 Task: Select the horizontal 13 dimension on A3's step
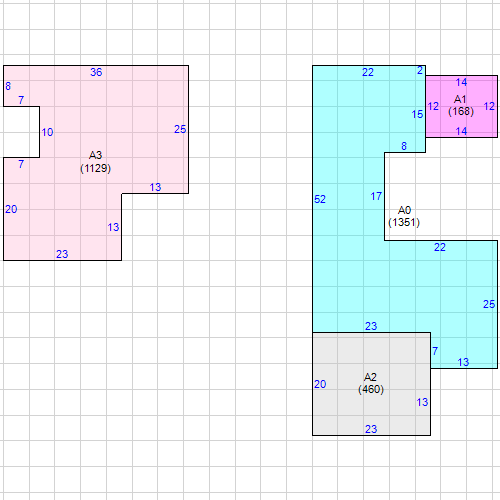(155, 187)
